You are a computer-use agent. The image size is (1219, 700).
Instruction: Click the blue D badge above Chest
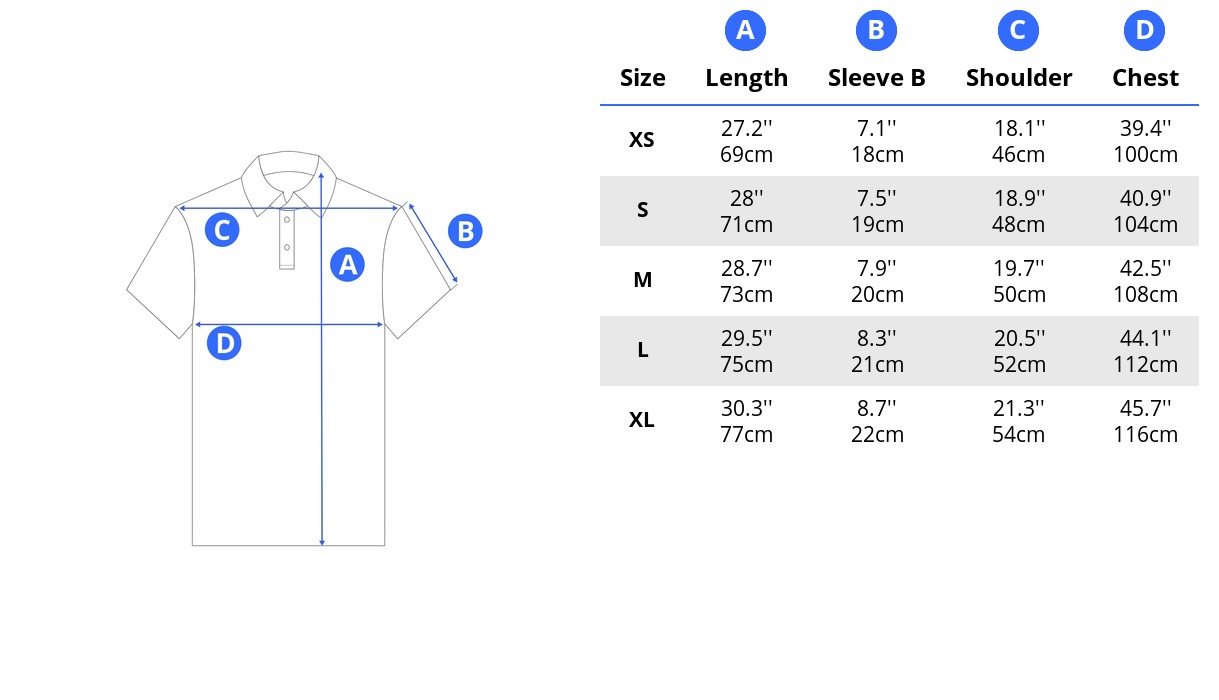[x=1145, y=31]
